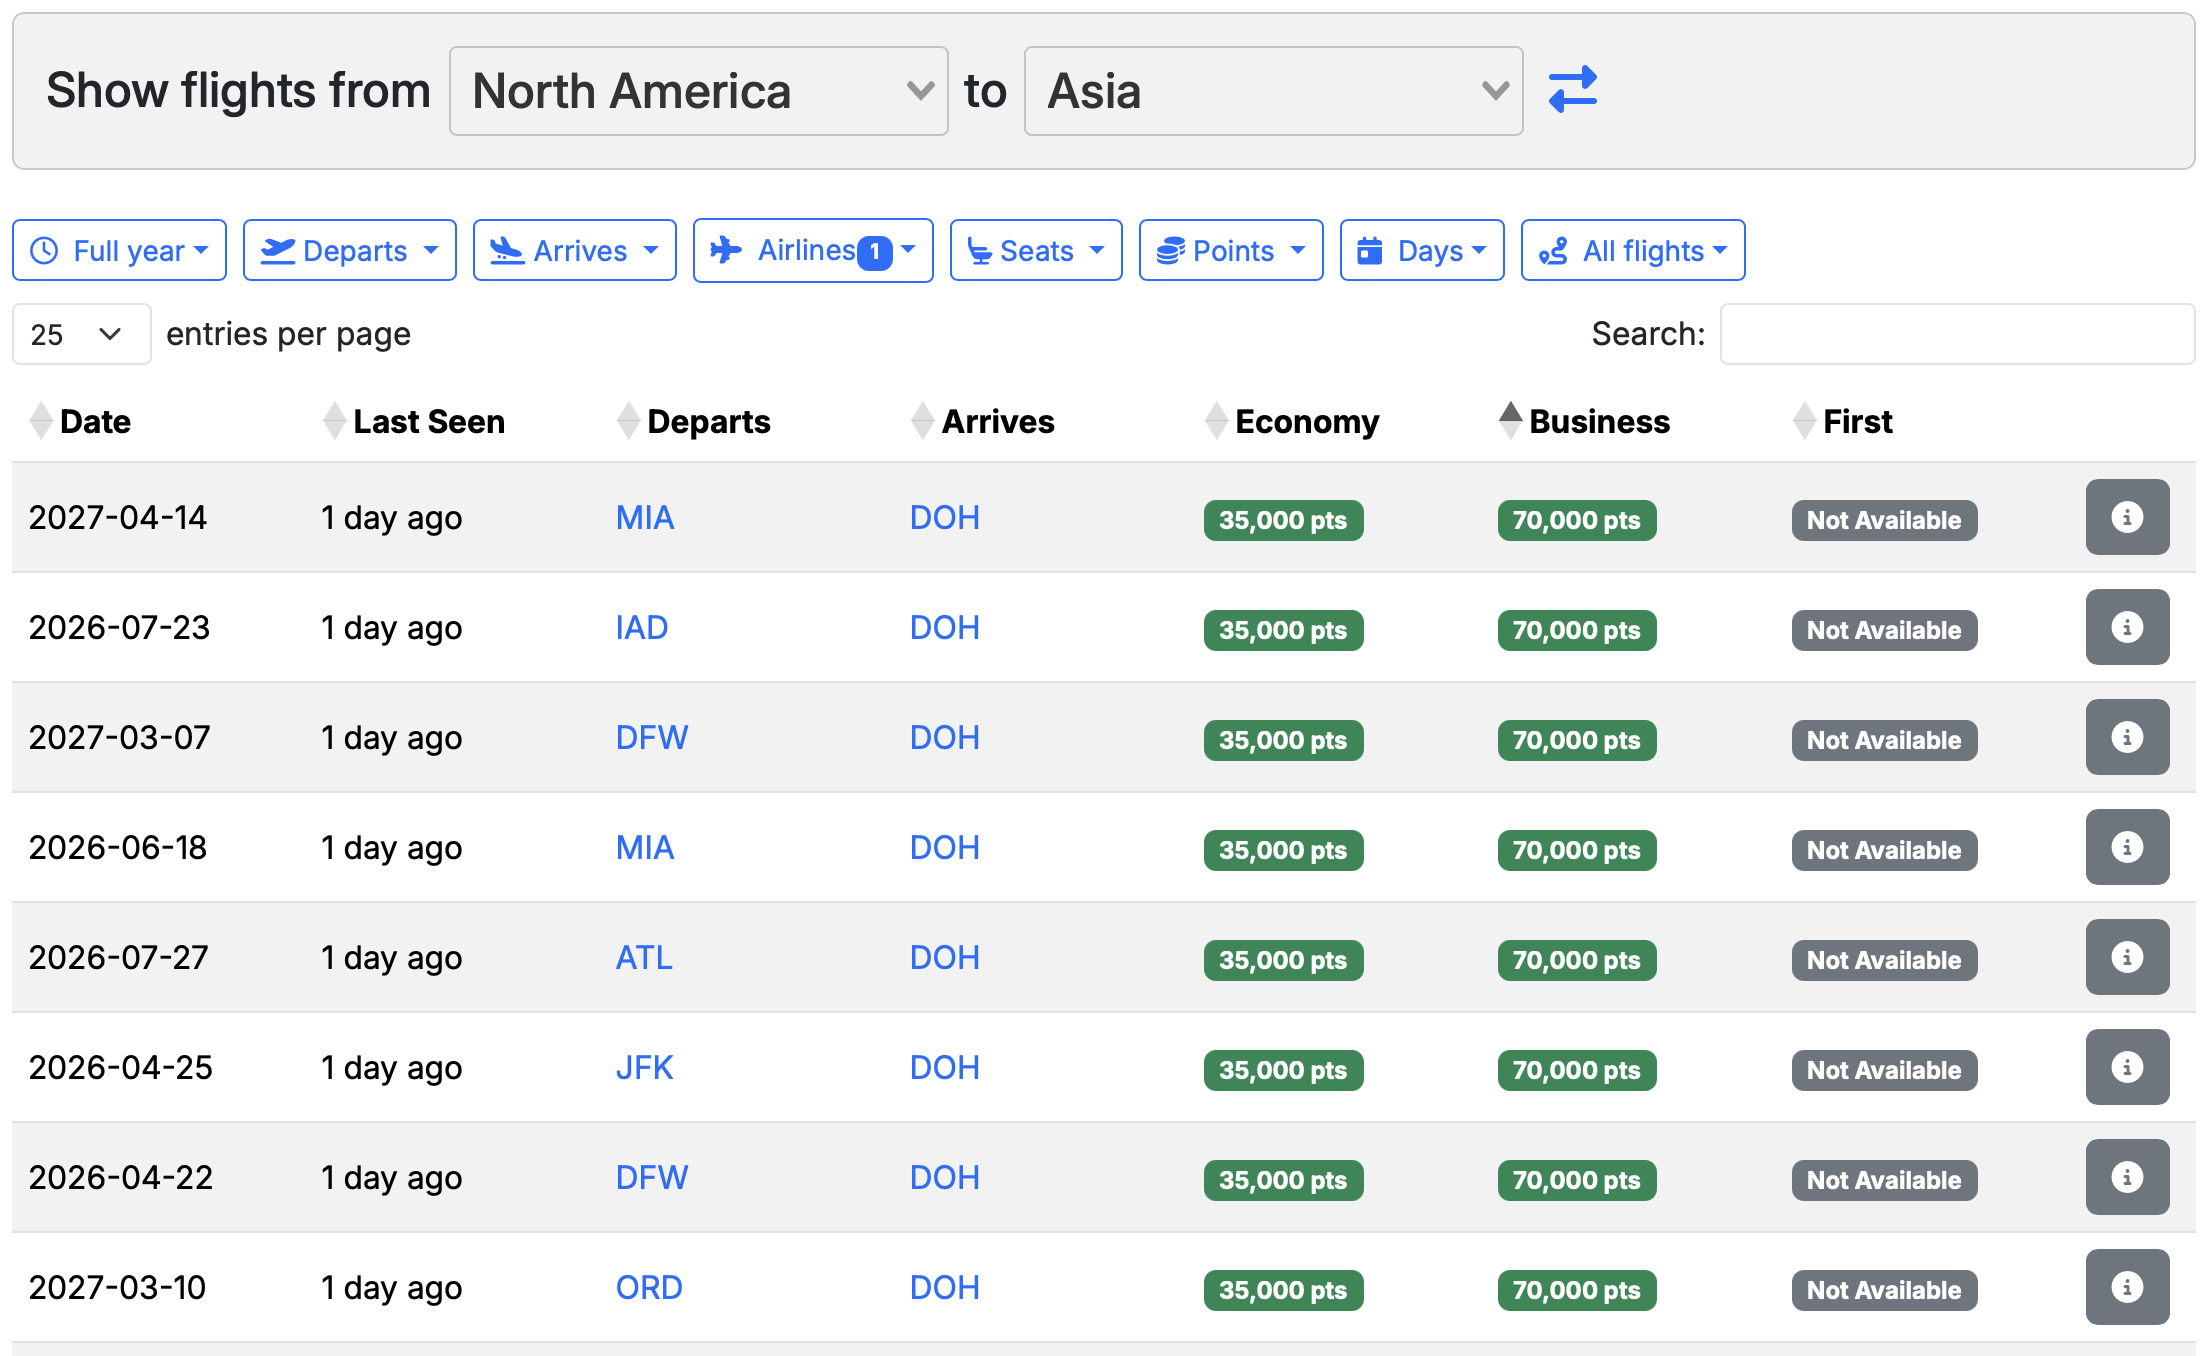Open MIA link in 2026-06-18 row

coord(645,847)
